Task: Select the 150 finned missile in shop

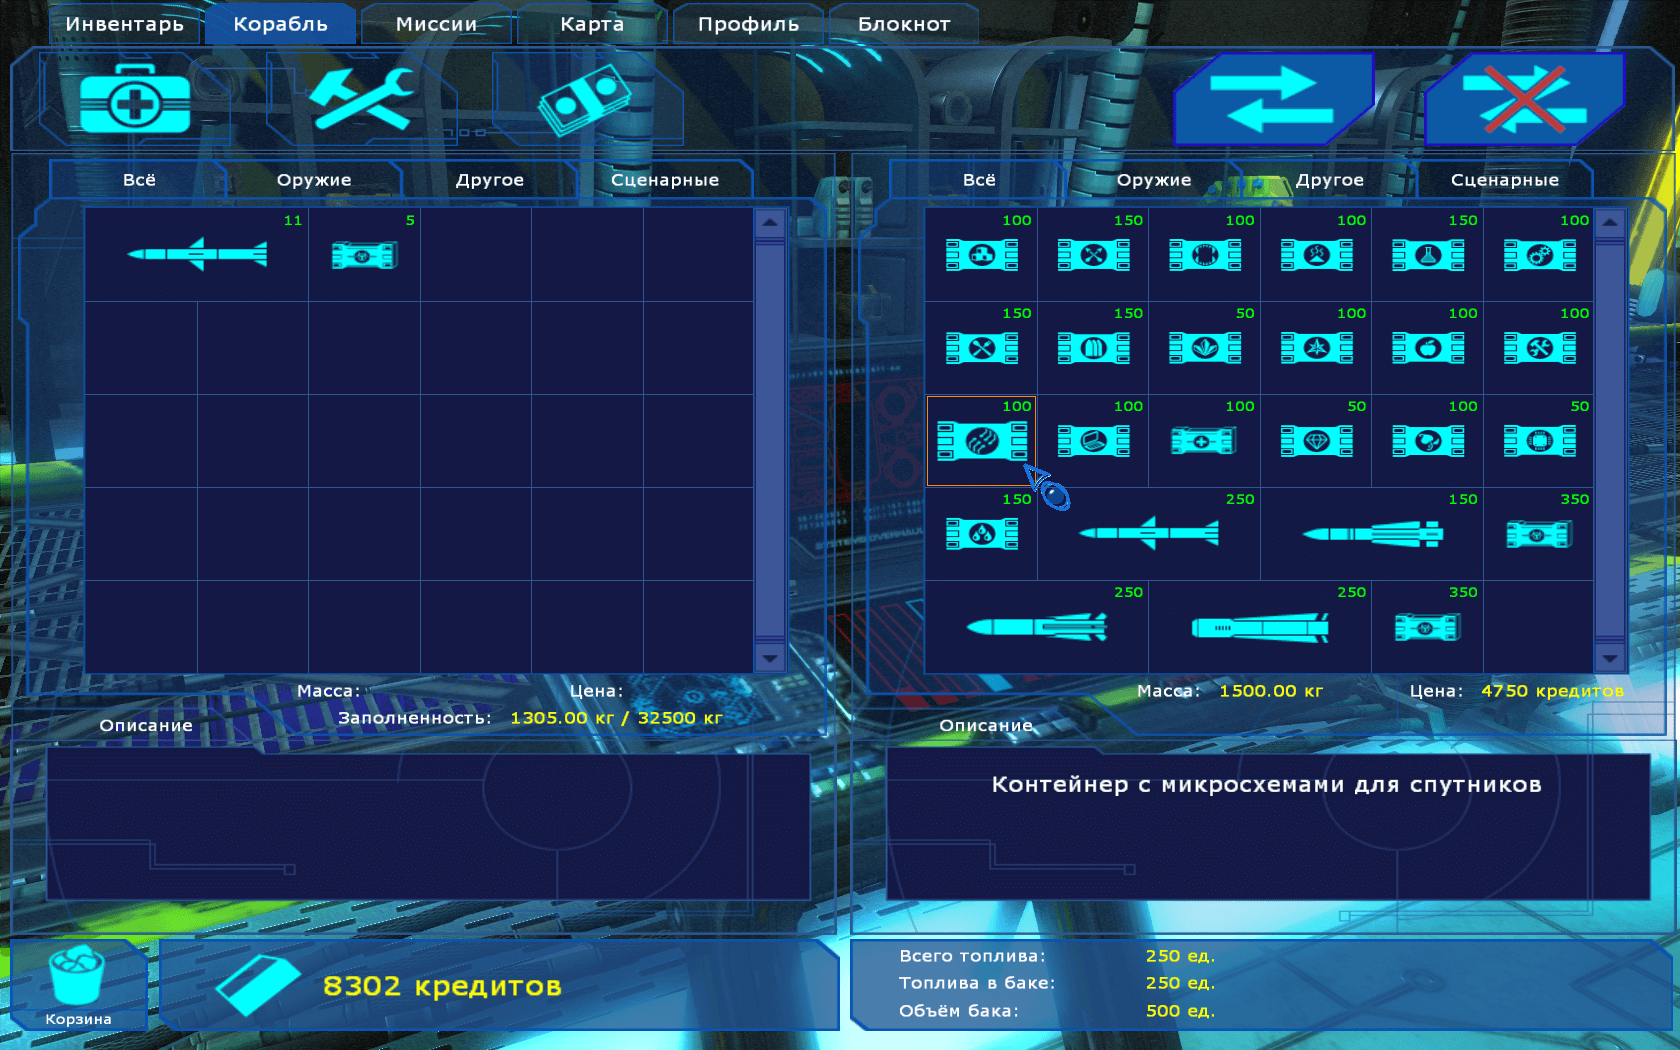Action: pos(1372,534)
